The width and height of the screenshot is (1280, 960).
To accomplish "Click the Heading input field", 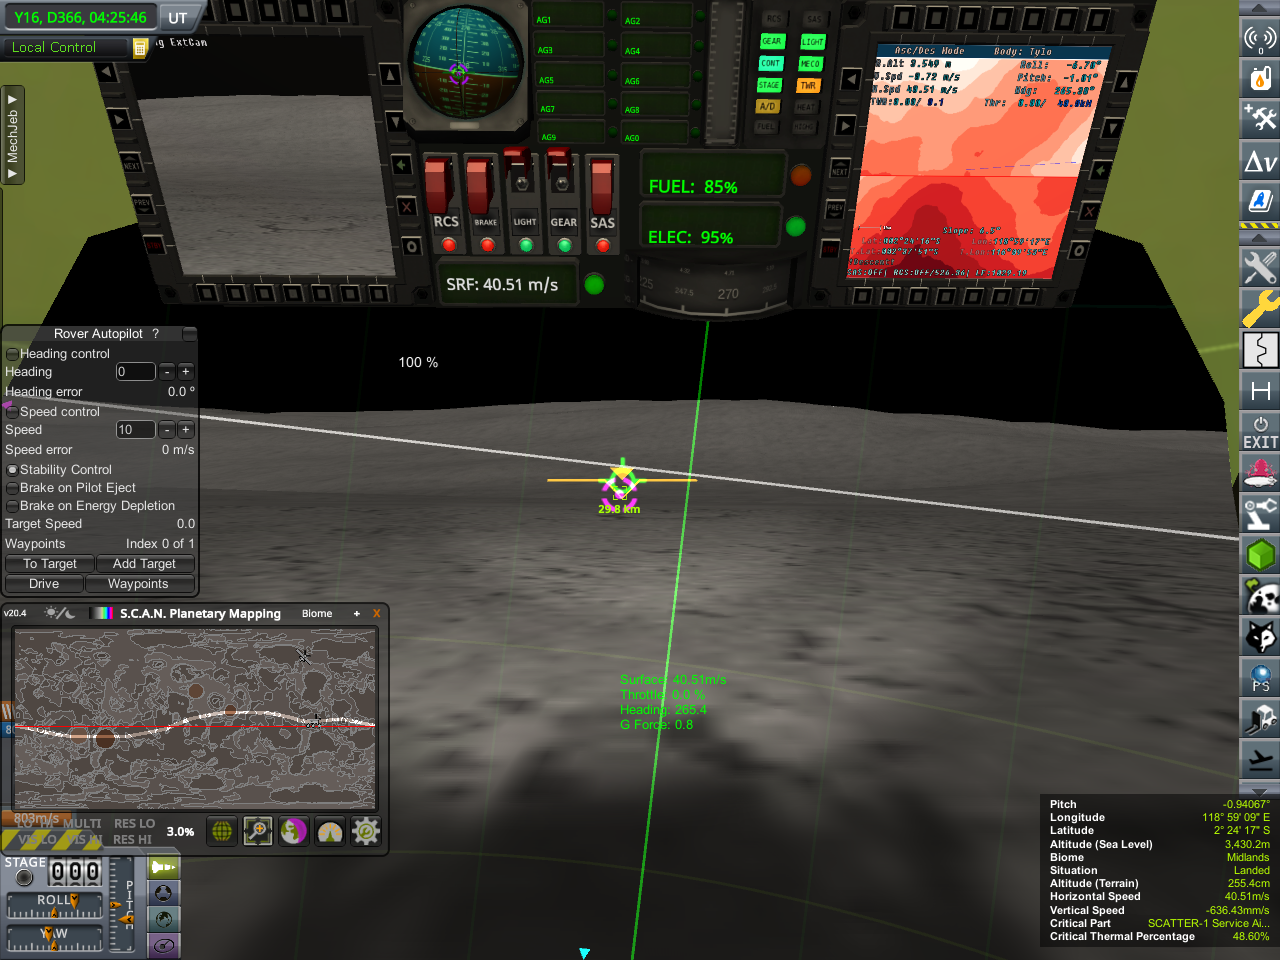I will 135,372.
